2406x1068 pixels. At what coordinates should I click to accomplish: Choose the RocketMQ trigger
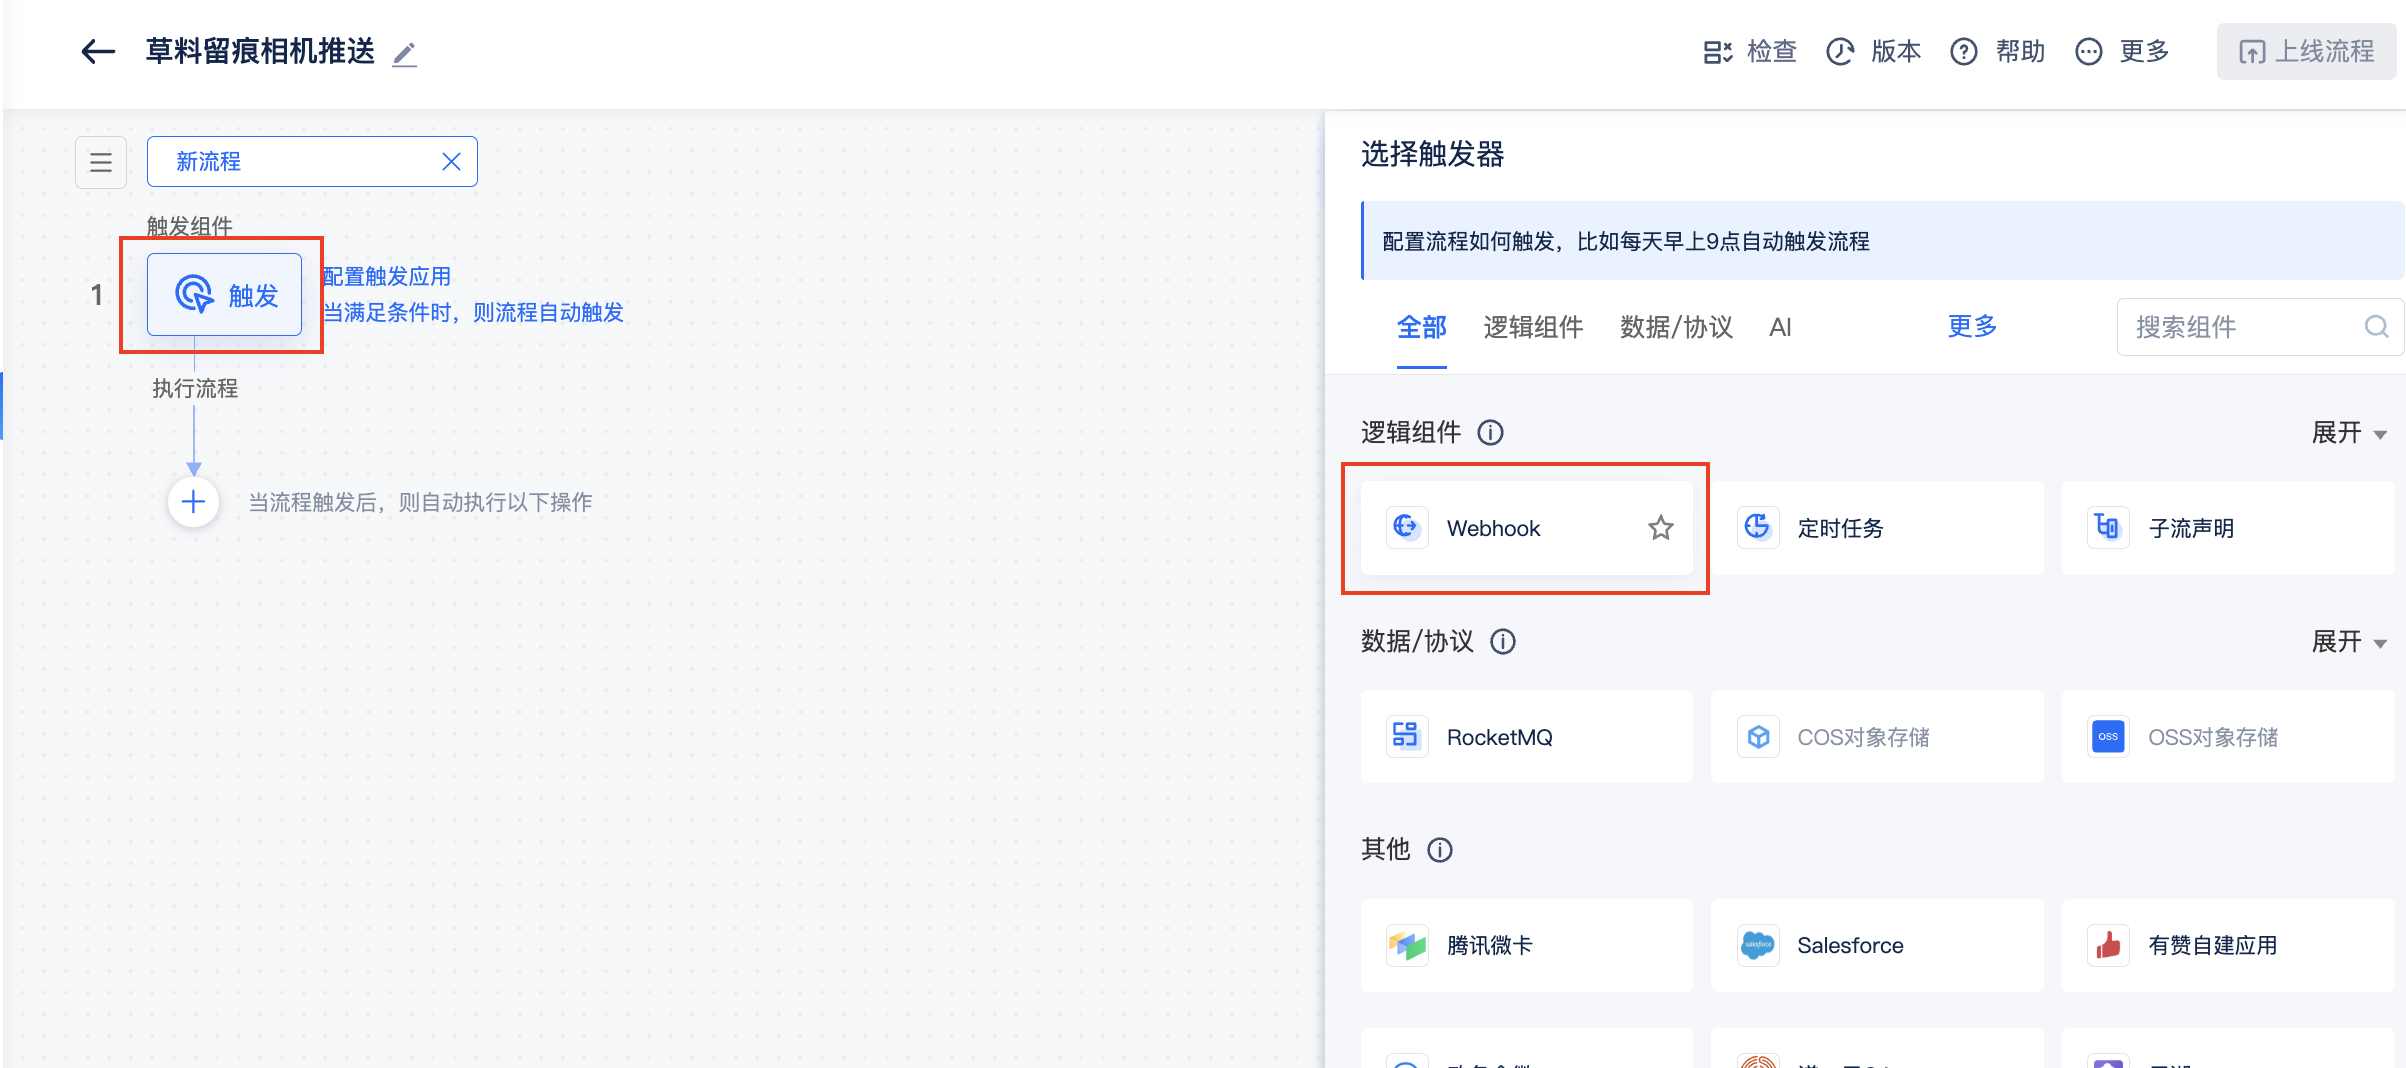pyautogui.click(x=1526, y=737)
